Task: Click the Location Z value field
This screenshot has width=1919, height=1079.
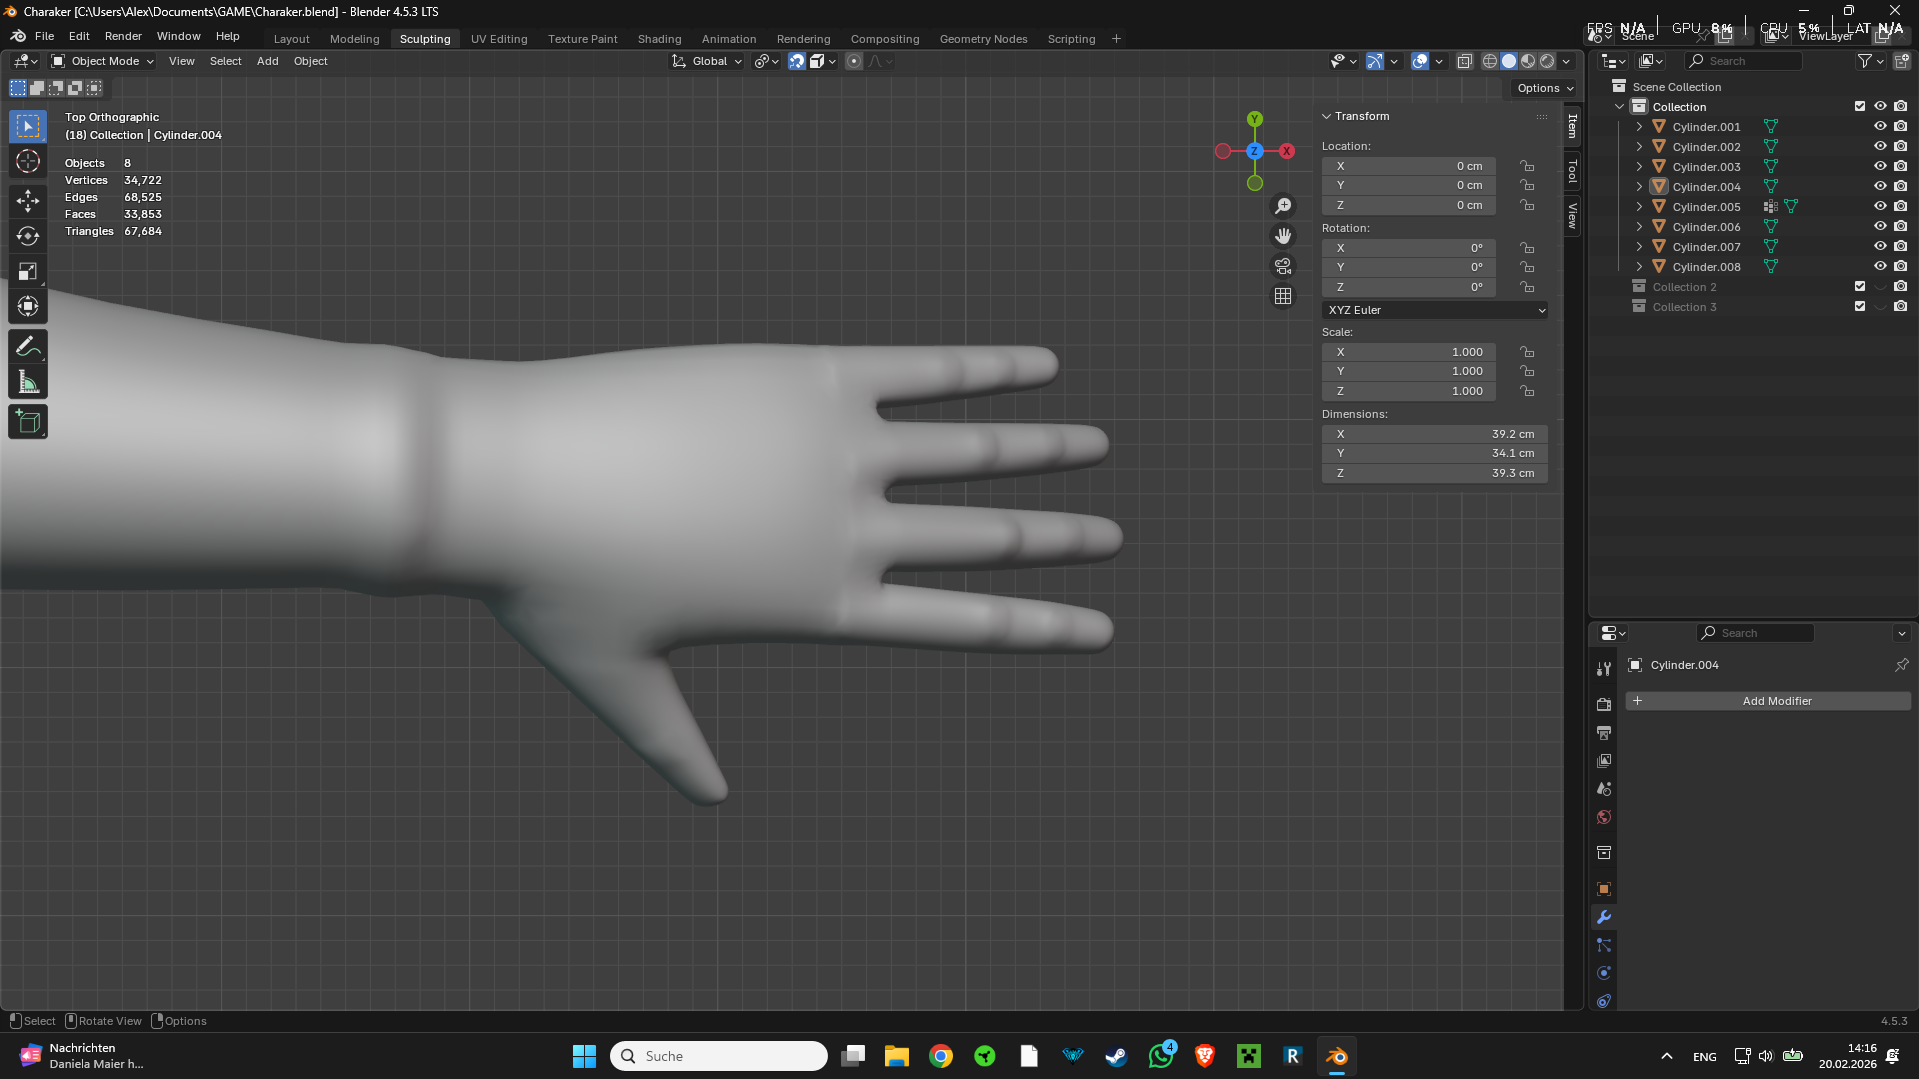Action: [1409, 205]
